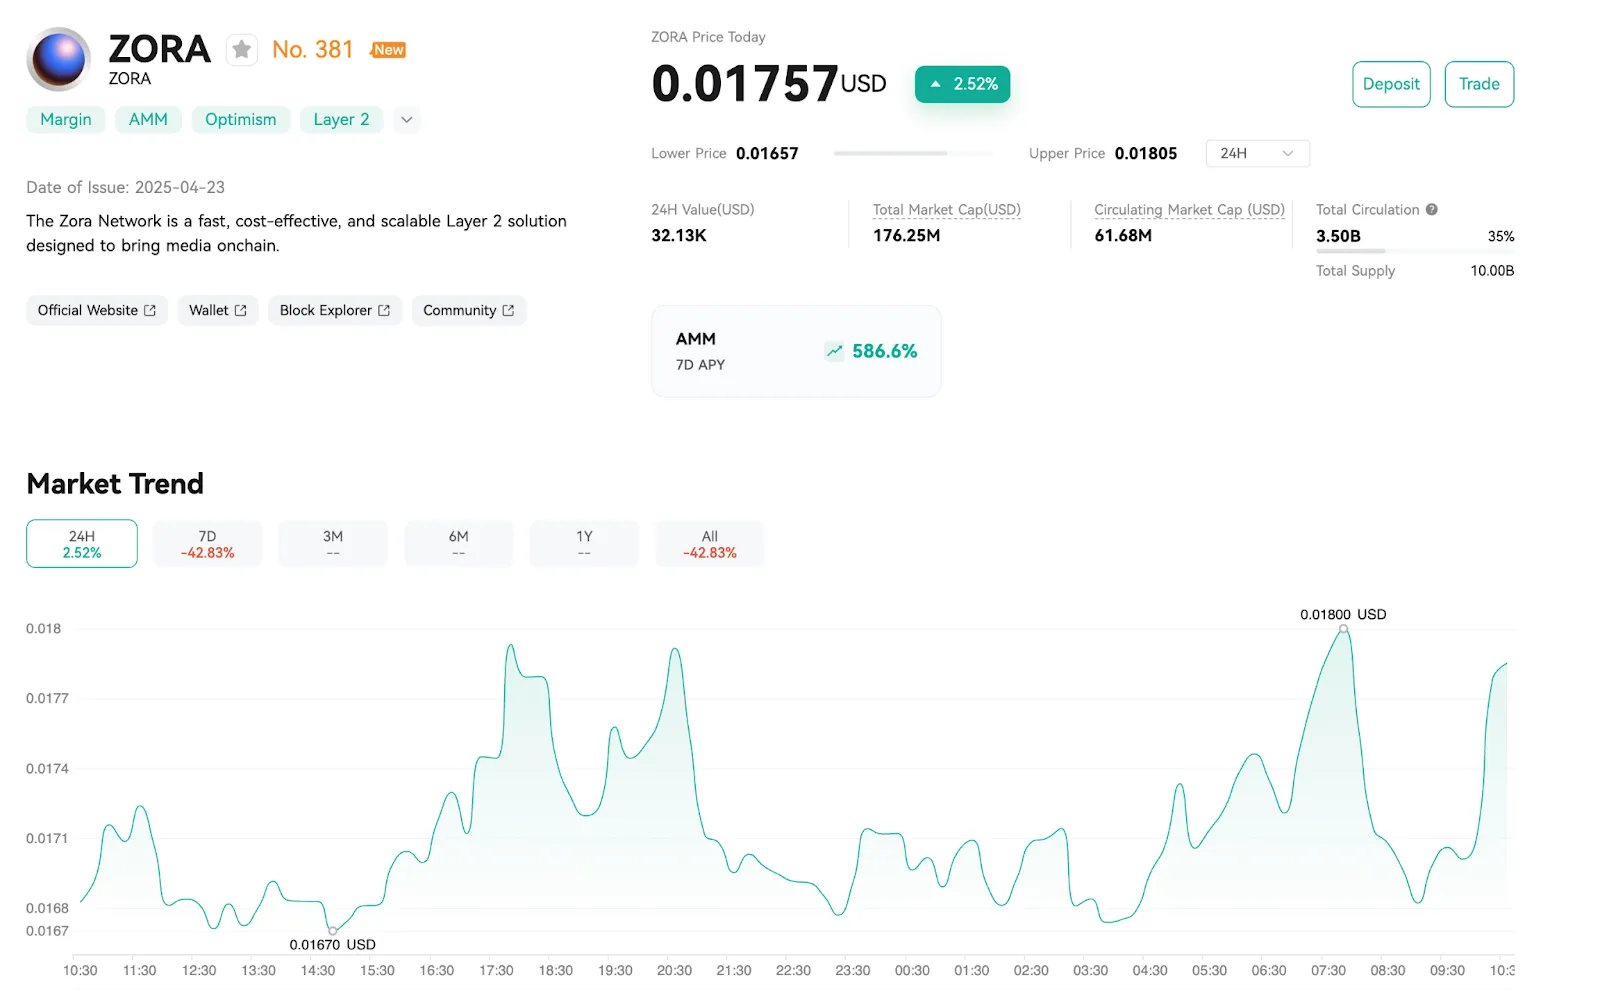This screenshot has width=1600, height=990.
Task: Click the 3.50B circulation value
Action: coord(1338,236)
